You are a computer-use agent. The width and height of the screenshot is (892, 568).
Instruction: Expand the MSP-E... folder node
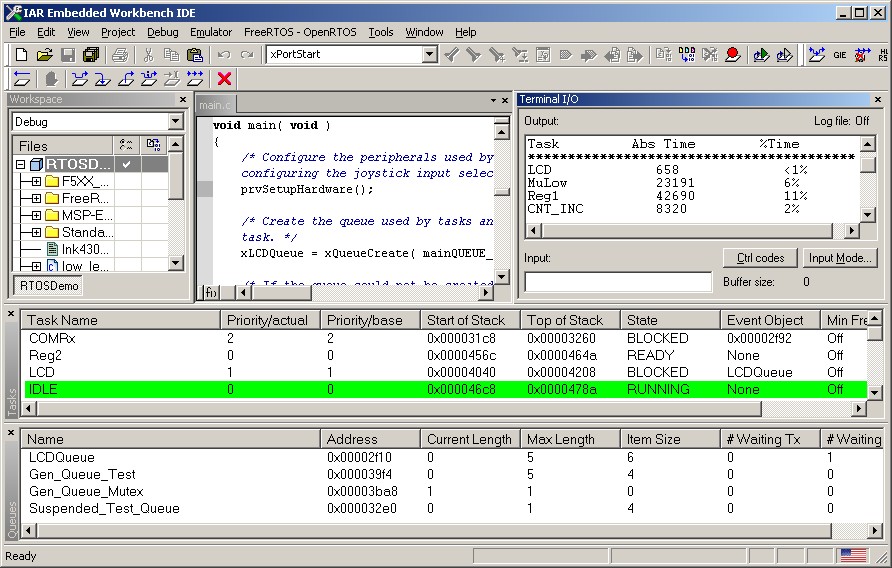[36, 216]
